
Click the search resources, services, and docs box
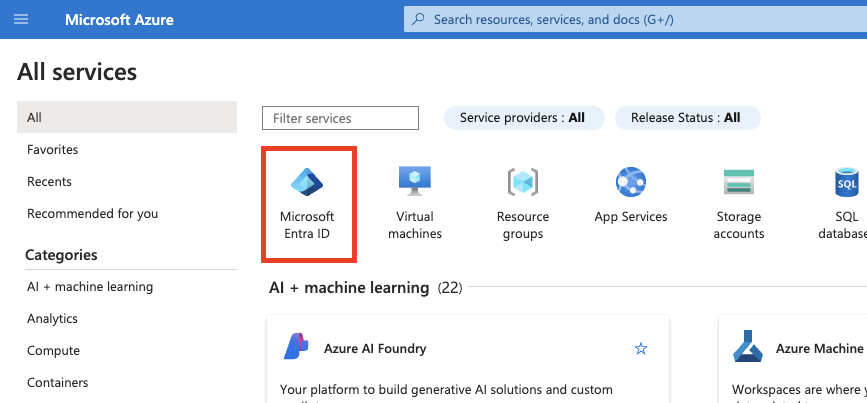point(635,19)
